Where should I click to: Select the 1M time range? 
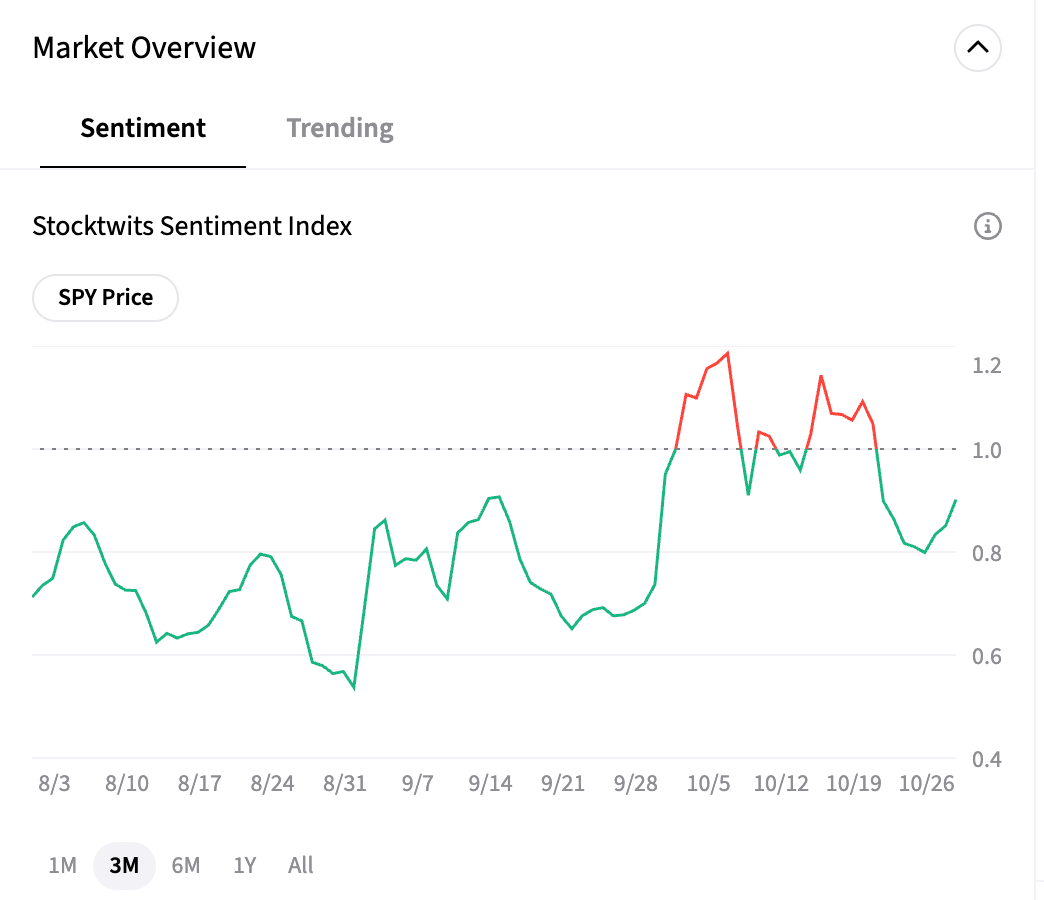pyautogui.click(x=62, y=865)
